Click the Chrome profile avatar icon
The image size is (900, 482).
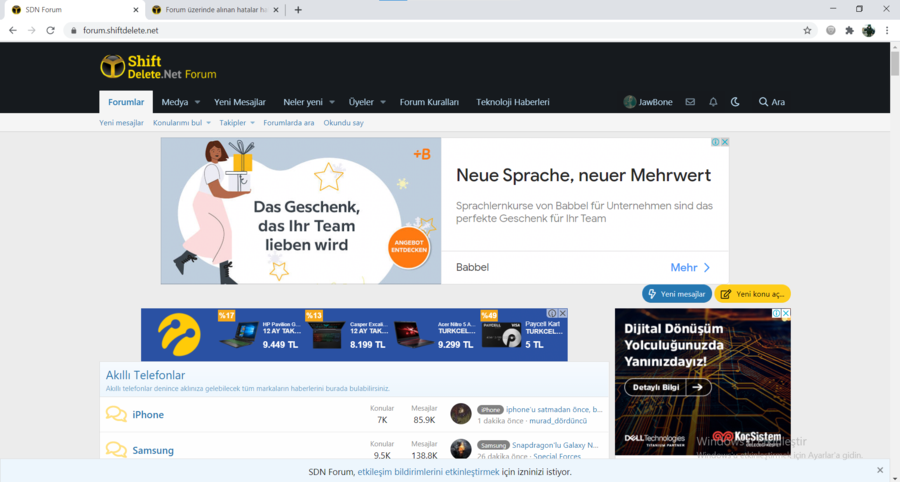[x=868, y=30]
